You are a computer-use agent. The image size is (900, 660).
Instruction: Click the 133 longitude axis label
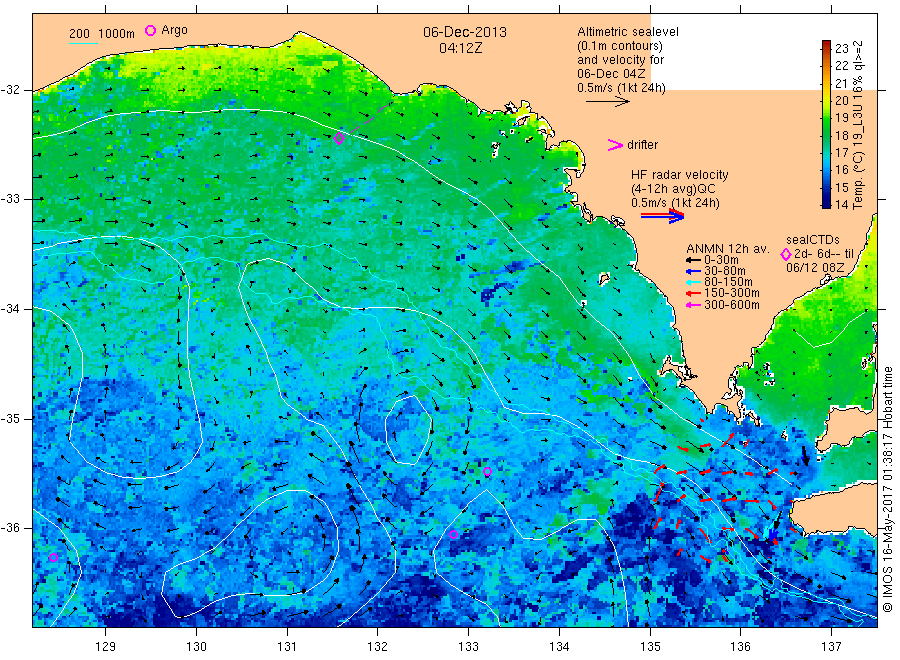point(468,647)
